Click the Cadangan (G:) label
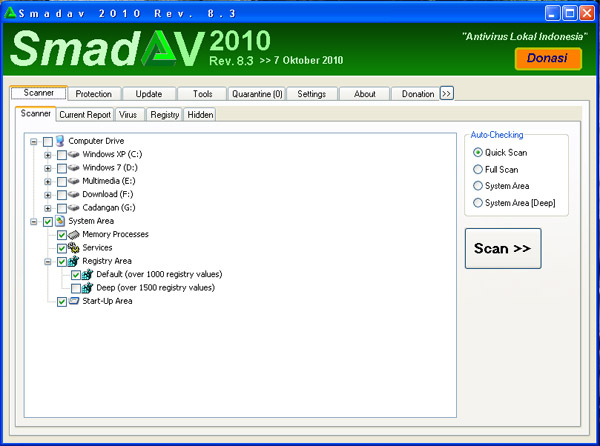This screenshot has height=446, width=600. click(109, 208)
